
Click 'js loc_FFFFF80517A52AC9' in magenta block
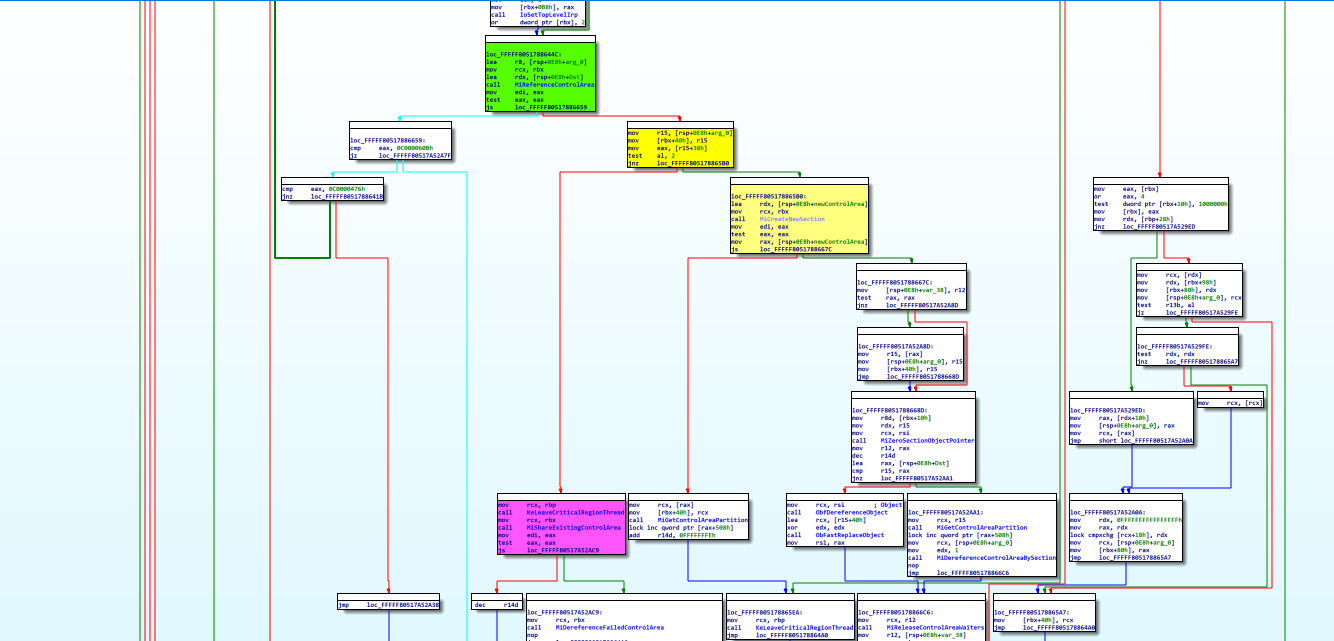pos(548,550)
